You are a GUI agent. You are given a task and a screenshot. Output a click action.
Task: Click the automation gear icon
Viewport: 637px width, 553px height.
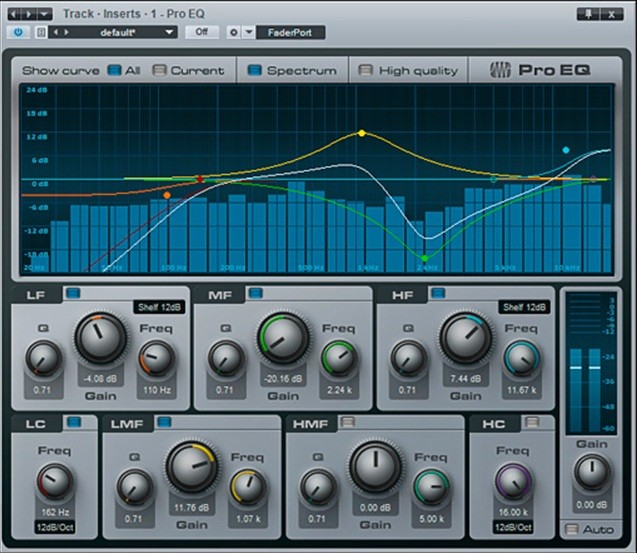point(234,32)
